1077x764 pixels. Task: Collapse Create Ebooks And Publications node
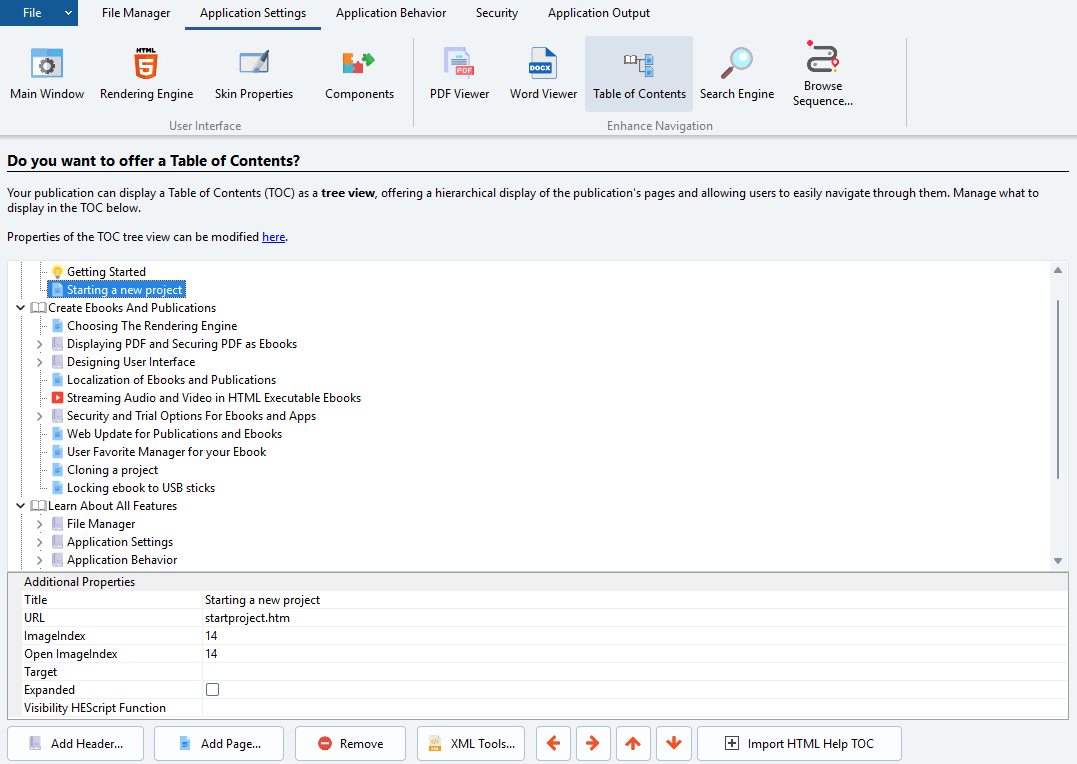pyautogui.click(x=21, y=308)
